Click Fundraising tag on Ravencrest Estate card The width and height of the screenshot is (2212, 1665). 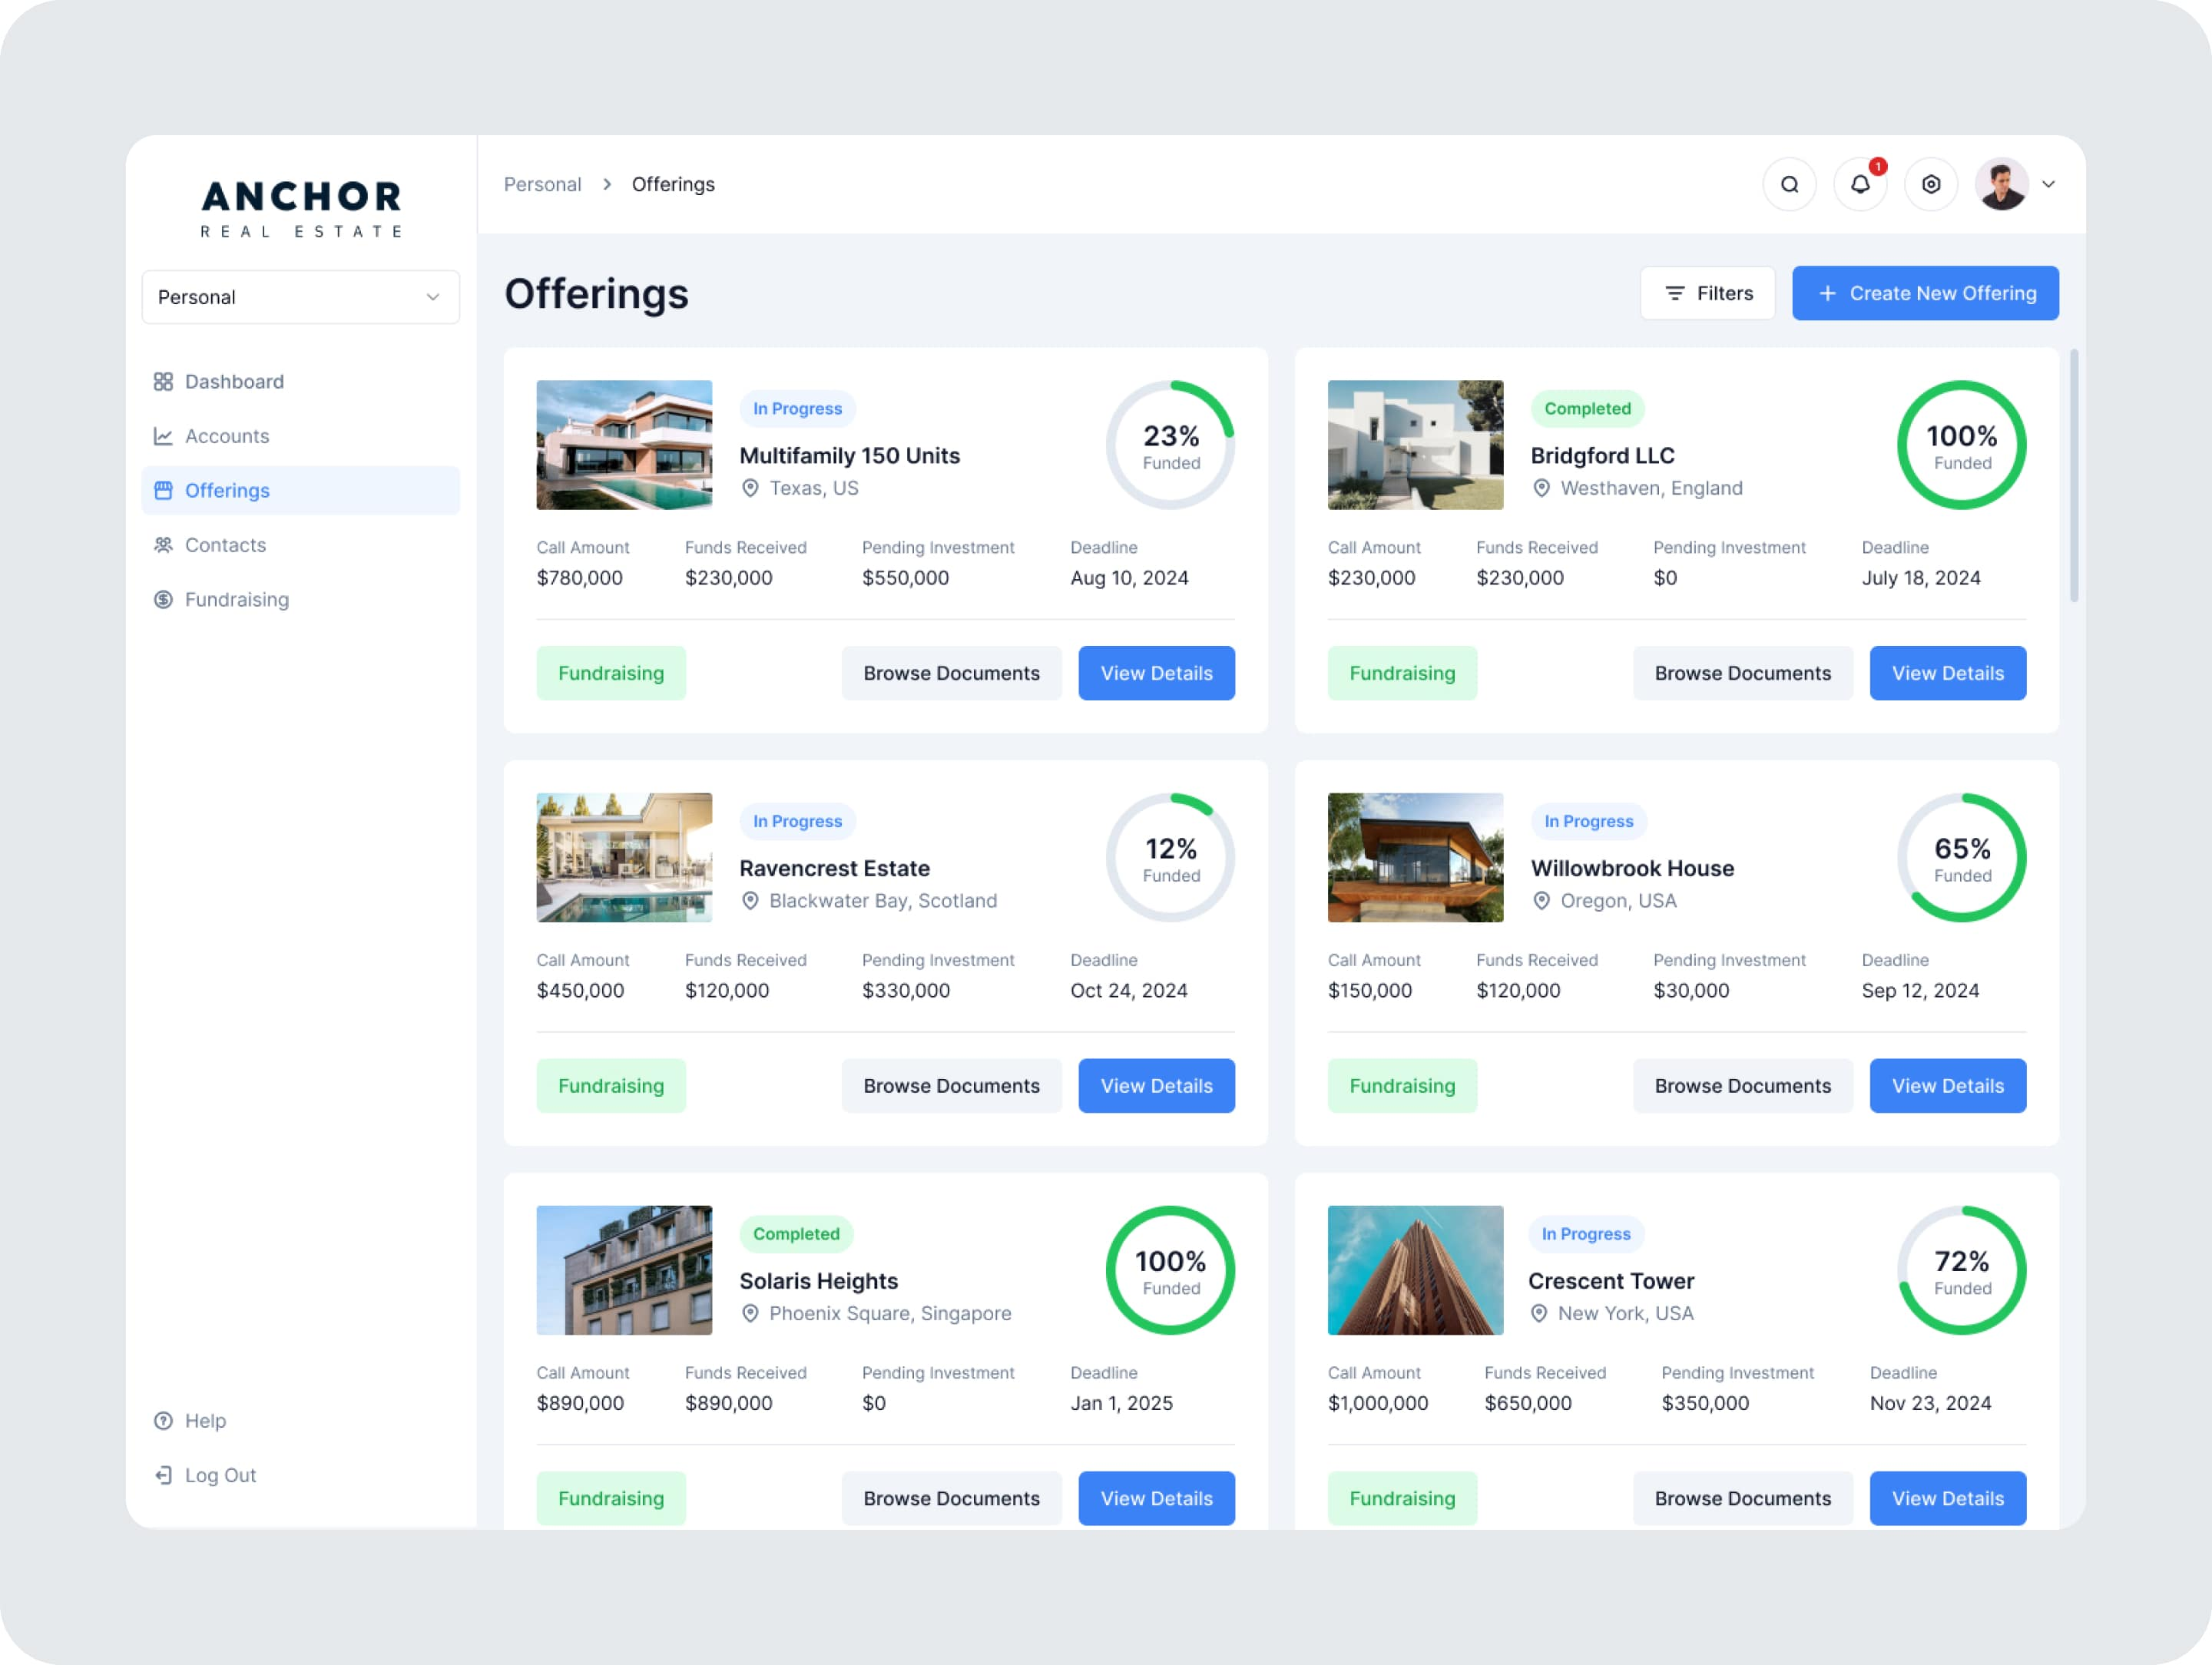[x=611, y=1085]
